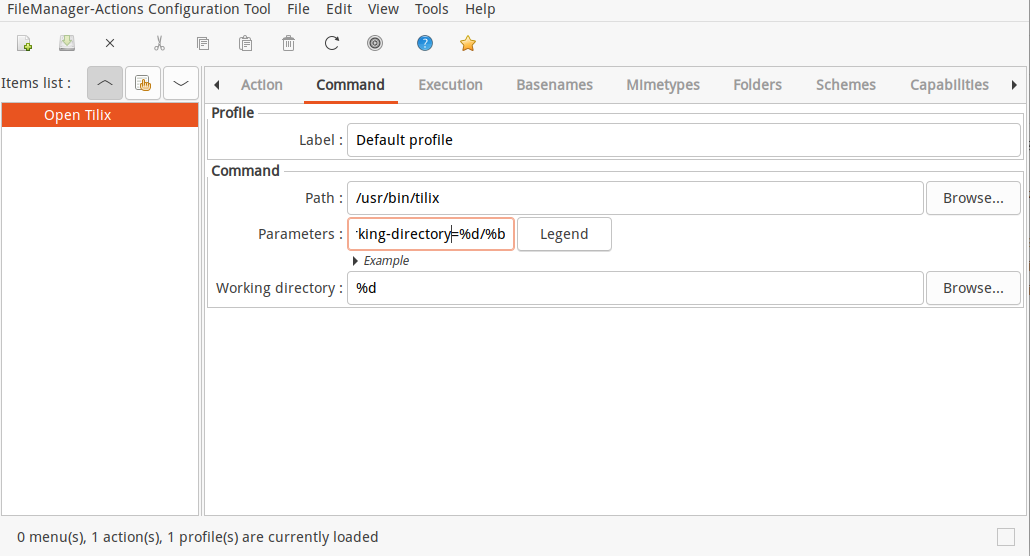Save items with the download-arrow icon
This screenshot has width=1030, height=556.
67,43
